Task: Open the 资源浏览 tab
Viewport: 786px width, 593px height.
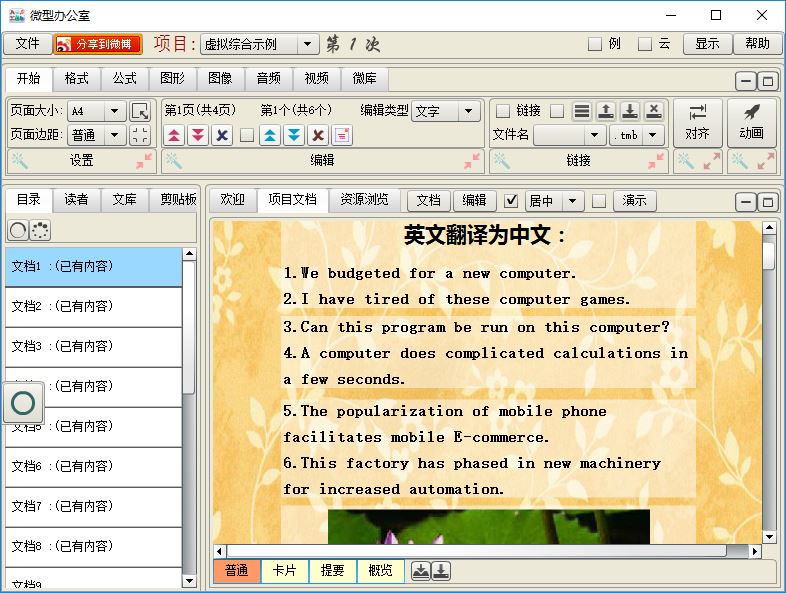Action: point(364,200)
